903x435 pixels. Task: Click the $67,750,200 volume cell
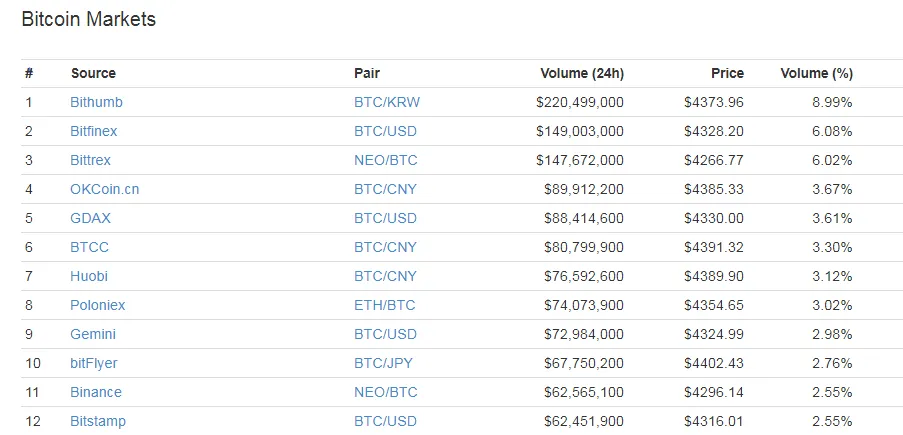[x=584, y=363]
